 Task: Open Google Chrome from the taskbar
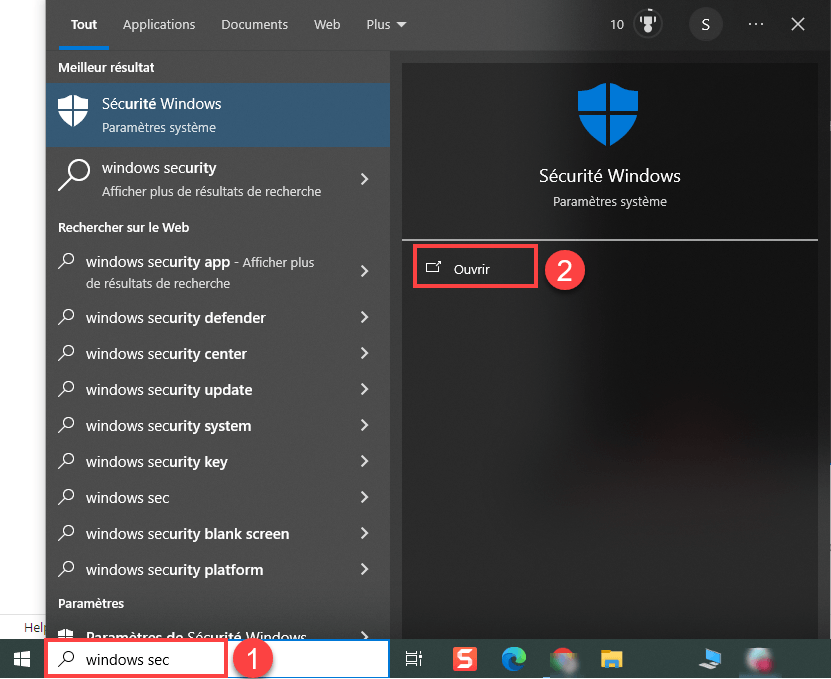[563, 659]
